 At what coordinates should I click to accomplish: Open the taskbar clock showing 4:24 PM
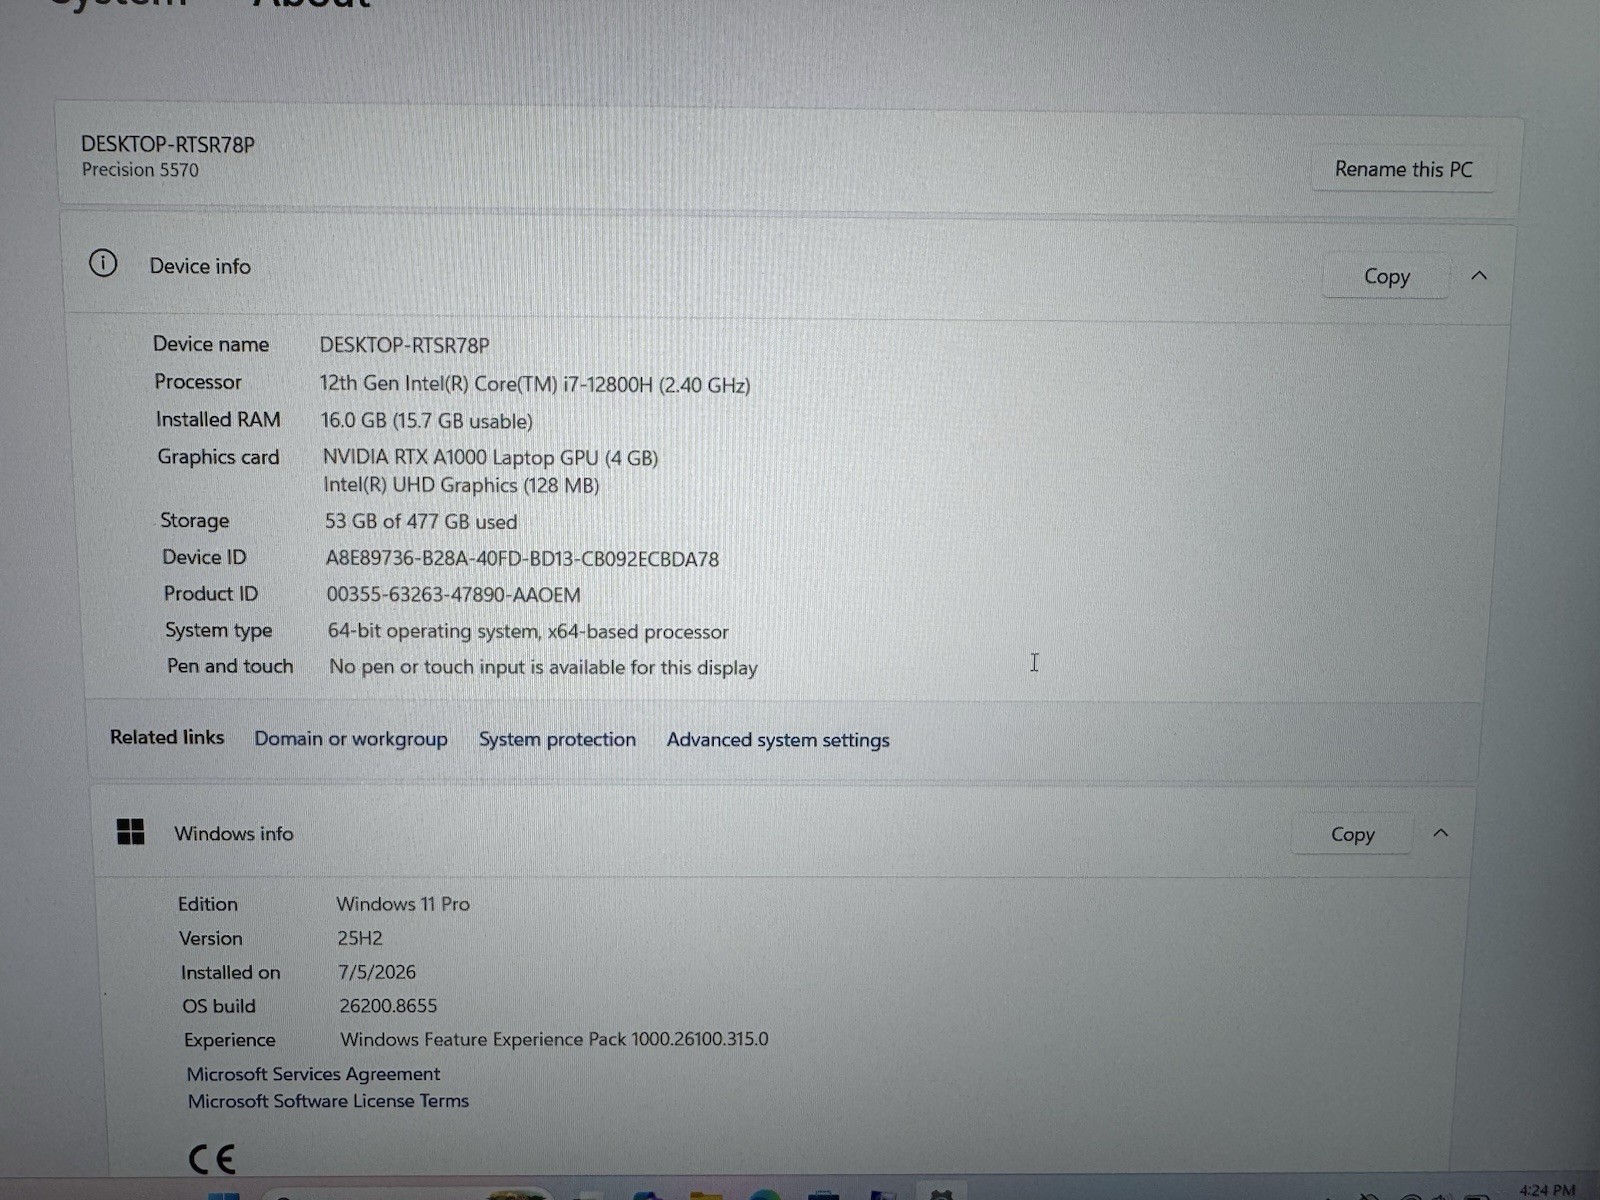point(1547,1190)
